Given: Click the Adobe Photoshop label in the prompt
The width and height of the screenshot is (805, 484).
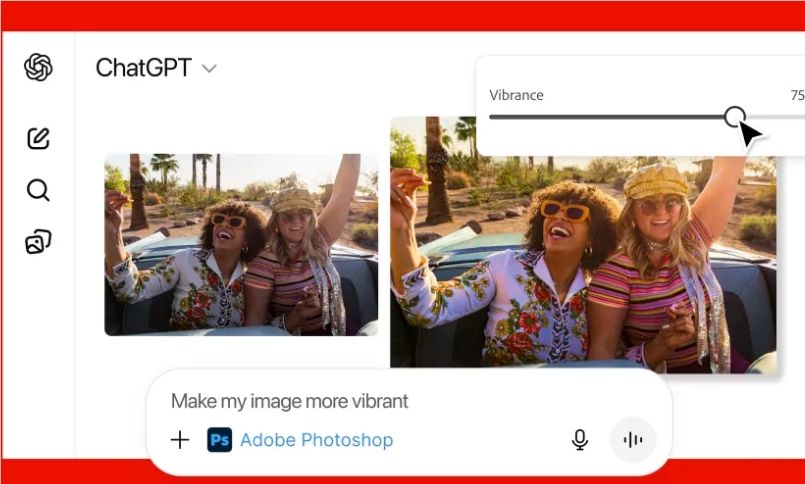Looking at the screenshot, I should click(x=316, y=440).
